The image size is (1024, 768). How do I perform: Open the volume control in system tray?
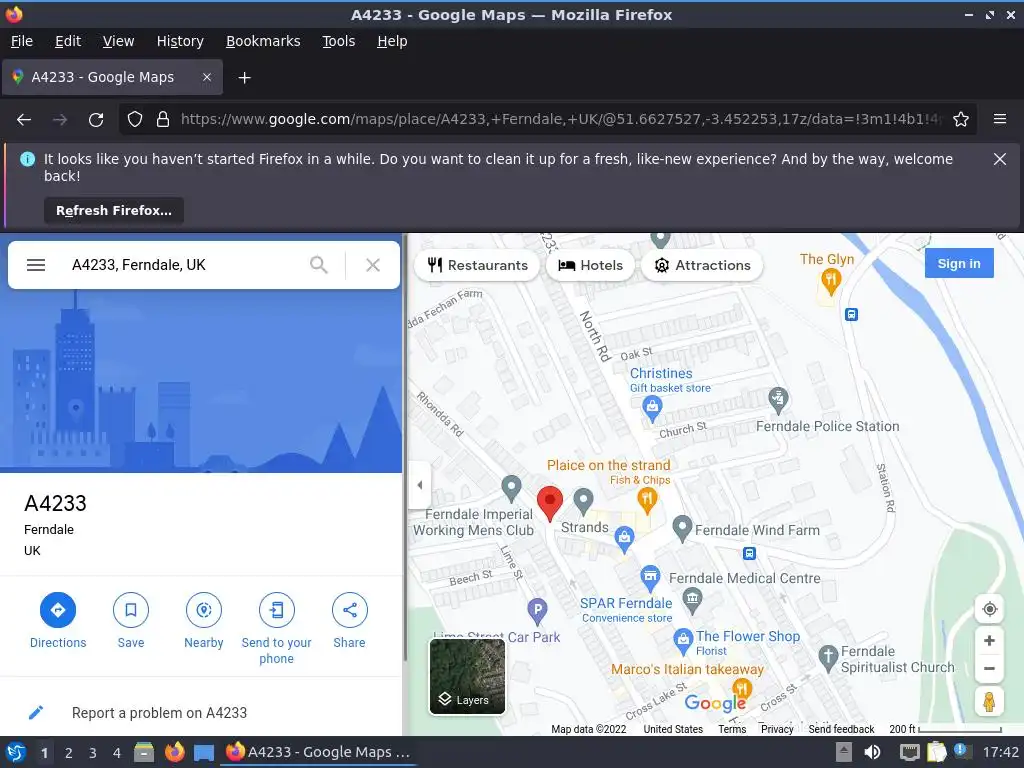point(872,752)
